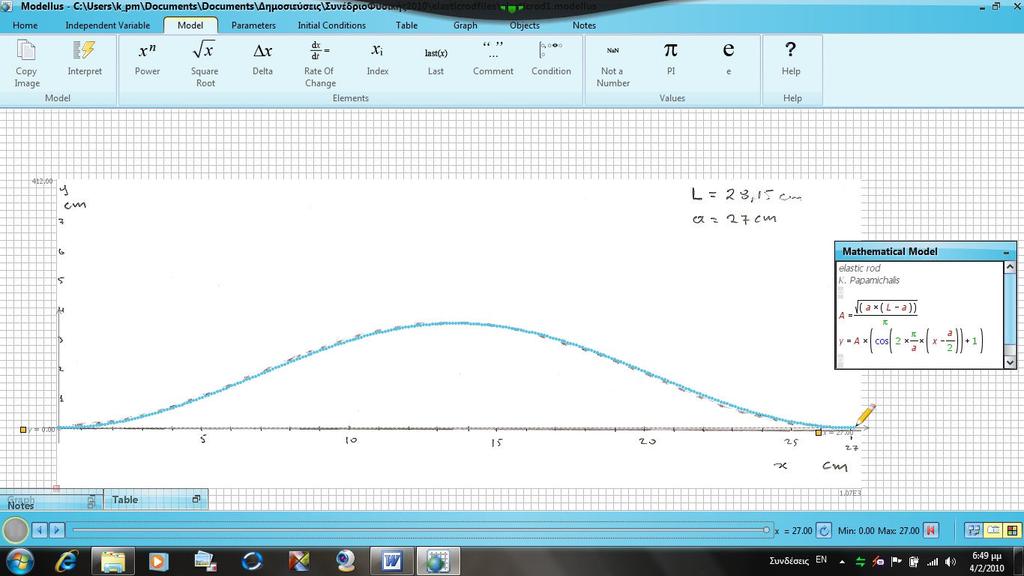Run the Interpret model command
Image resolution: width=1024 pixels, height=576 pixels.
(x=84, y=58)
